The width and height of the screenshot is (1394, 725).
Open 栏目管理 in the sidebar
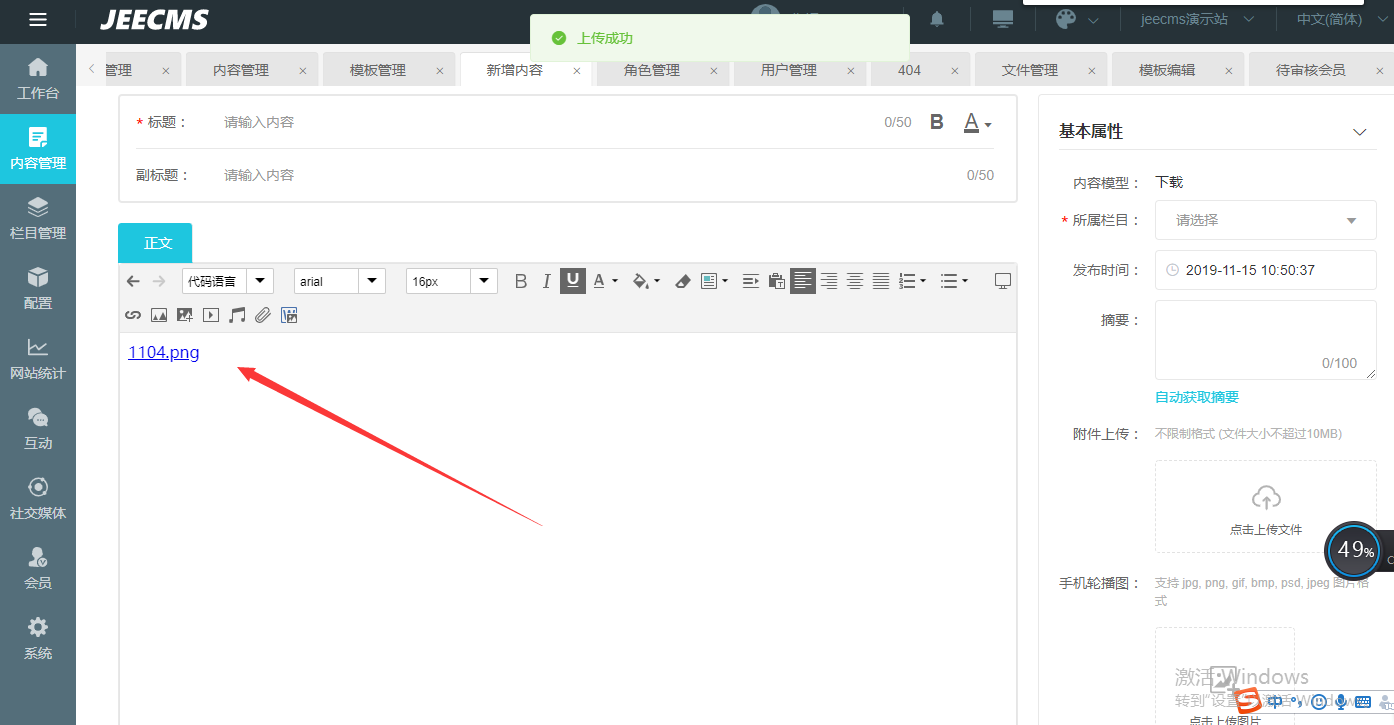click(38, 219)
